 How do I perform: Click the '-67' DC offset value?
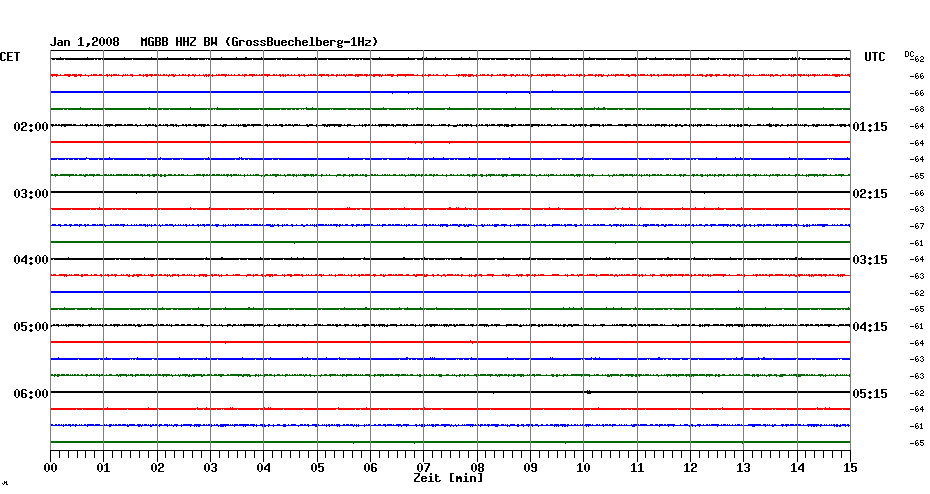click(x=917, y=227)
